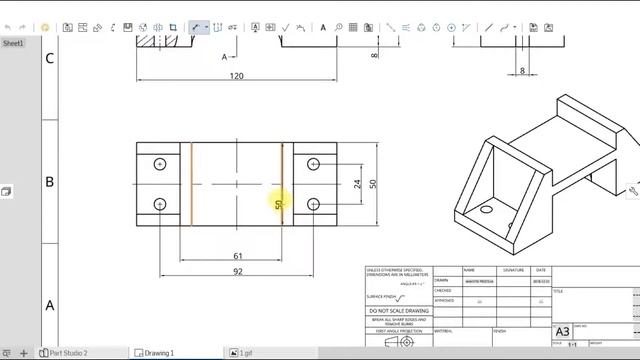Select the BOM table tool
The image size is (640, 360).
point(368,27)
